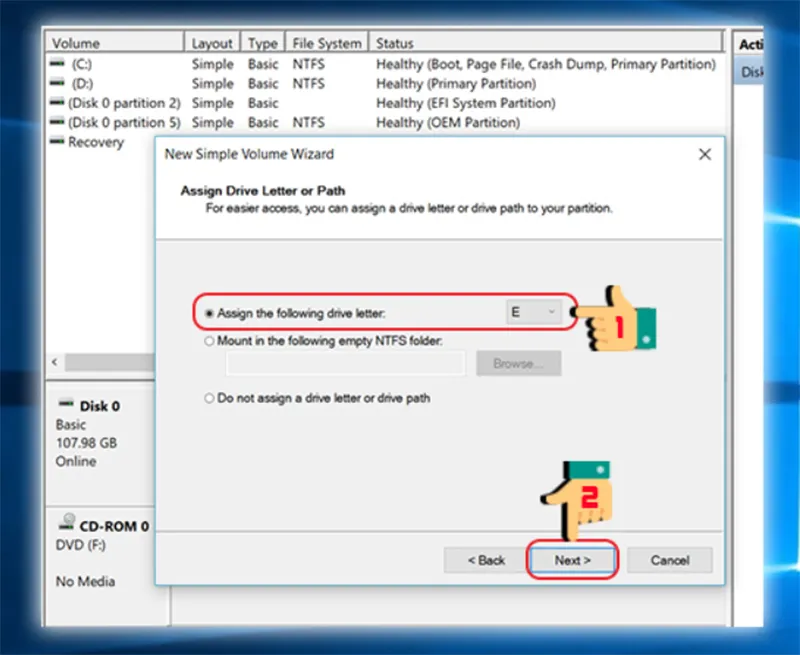The width and height of the screenshot is (800, 655).
Task: Open the drive letter E dropdown
Action: click(534, 312)
